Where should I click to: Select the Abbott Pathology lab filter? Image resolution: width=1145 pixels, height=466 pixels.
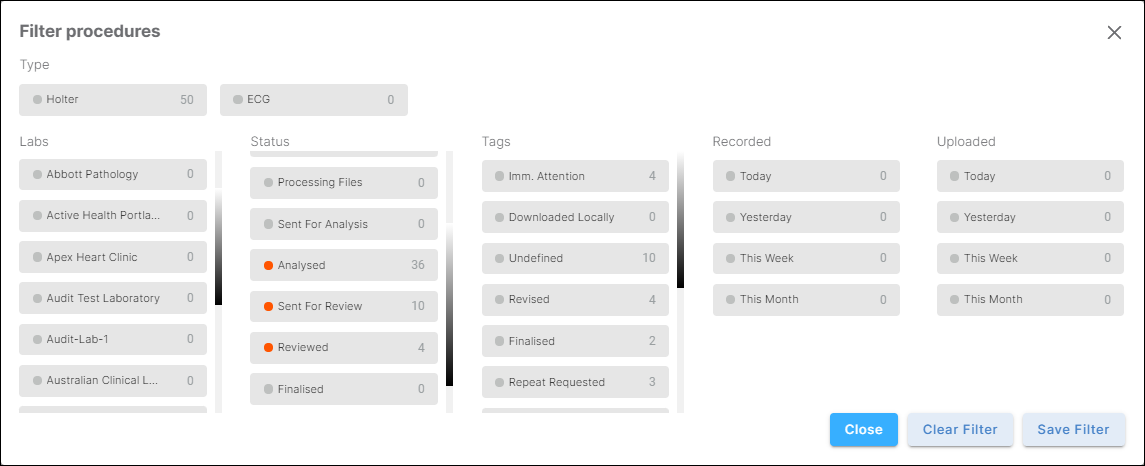pyautogui.click(x=113, y=174)
